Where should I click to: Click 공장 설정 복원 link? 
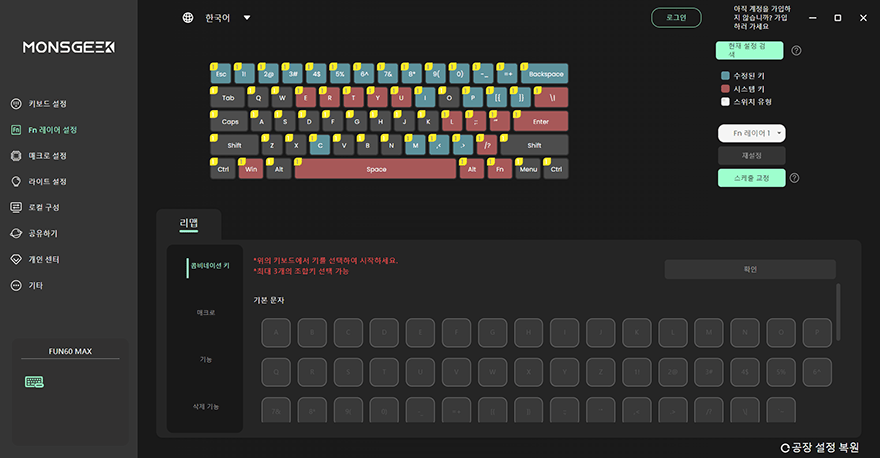[x=825, y=448]
